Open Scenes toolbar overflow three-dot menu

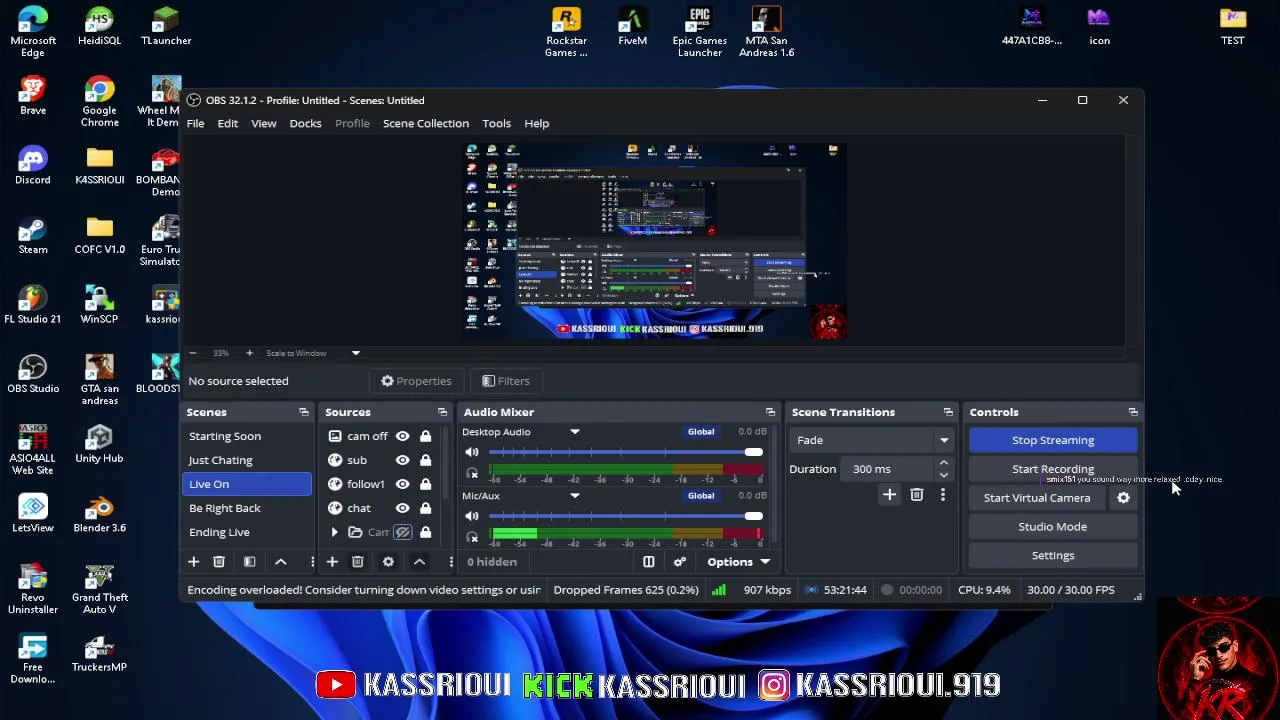click(312, 562)
